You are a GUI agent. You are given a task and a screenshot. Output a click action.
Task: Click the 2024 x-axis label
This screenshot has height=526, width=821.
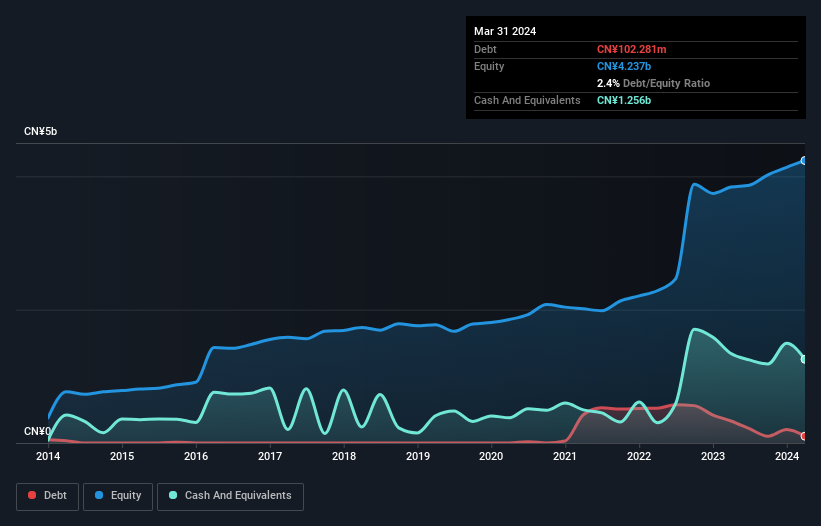[x=787, y=456]
